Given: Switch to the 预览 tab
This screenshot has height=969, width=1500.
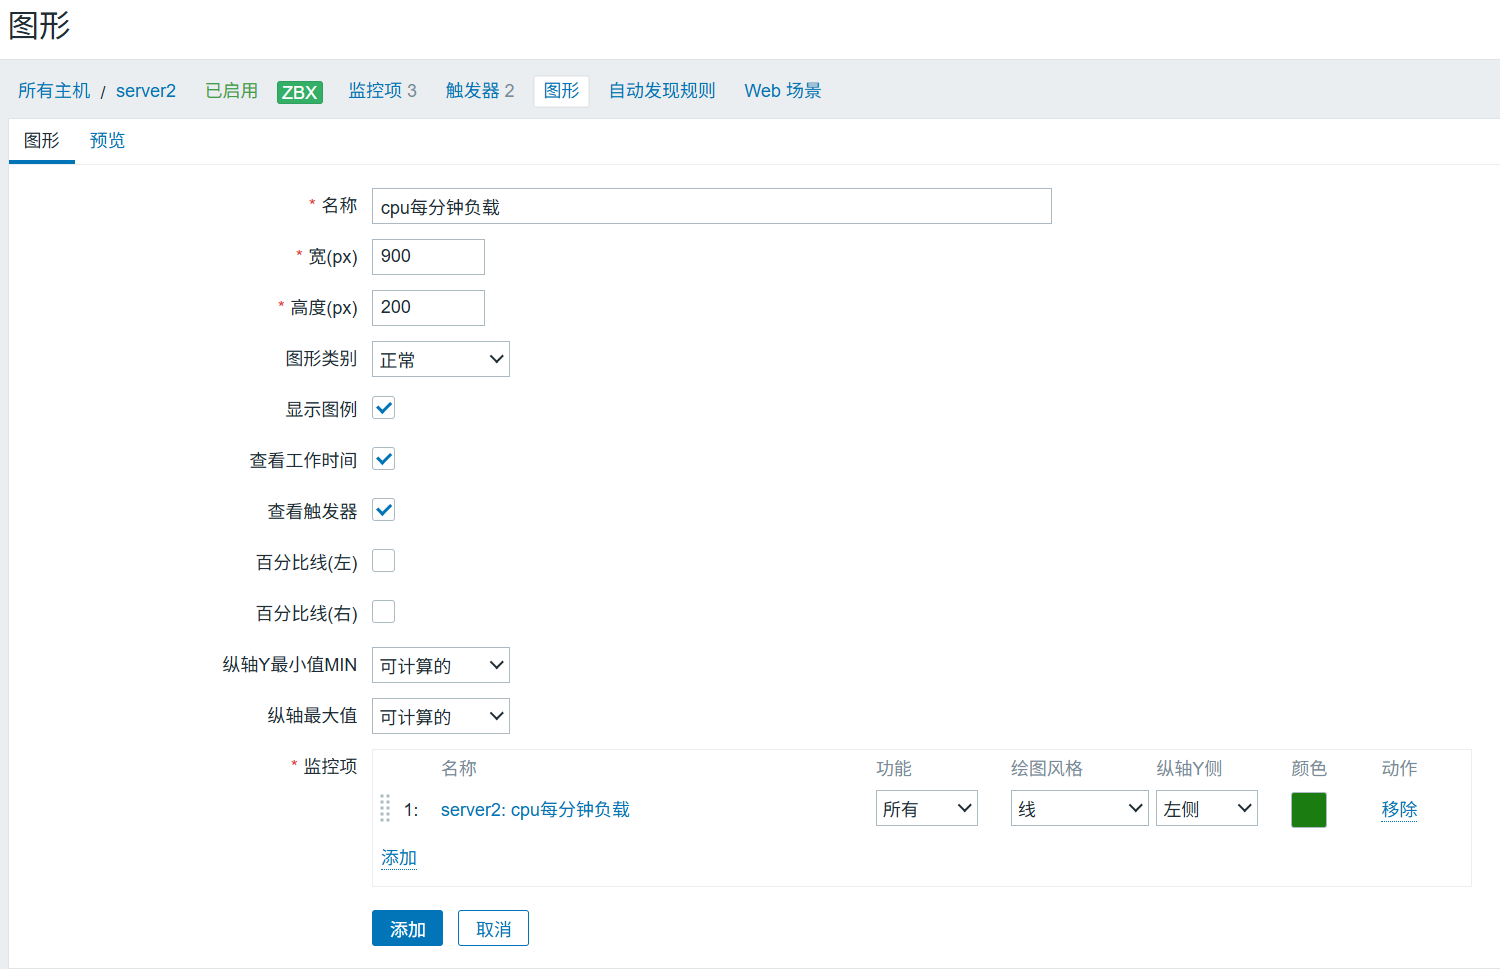Looking at the screenshot, I should pyautogui.click(x=108, y=141).
